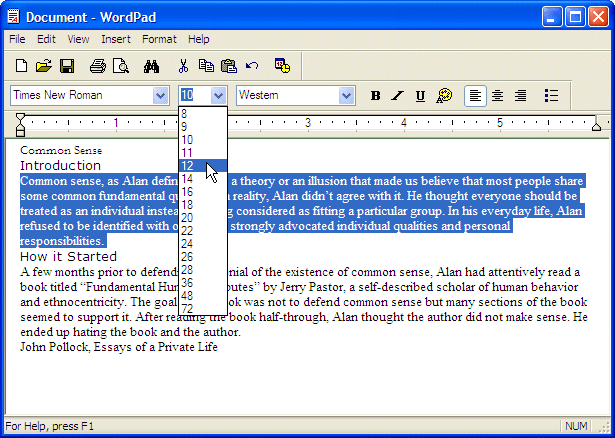Print the document using the printer icon

tap(98, 65)
